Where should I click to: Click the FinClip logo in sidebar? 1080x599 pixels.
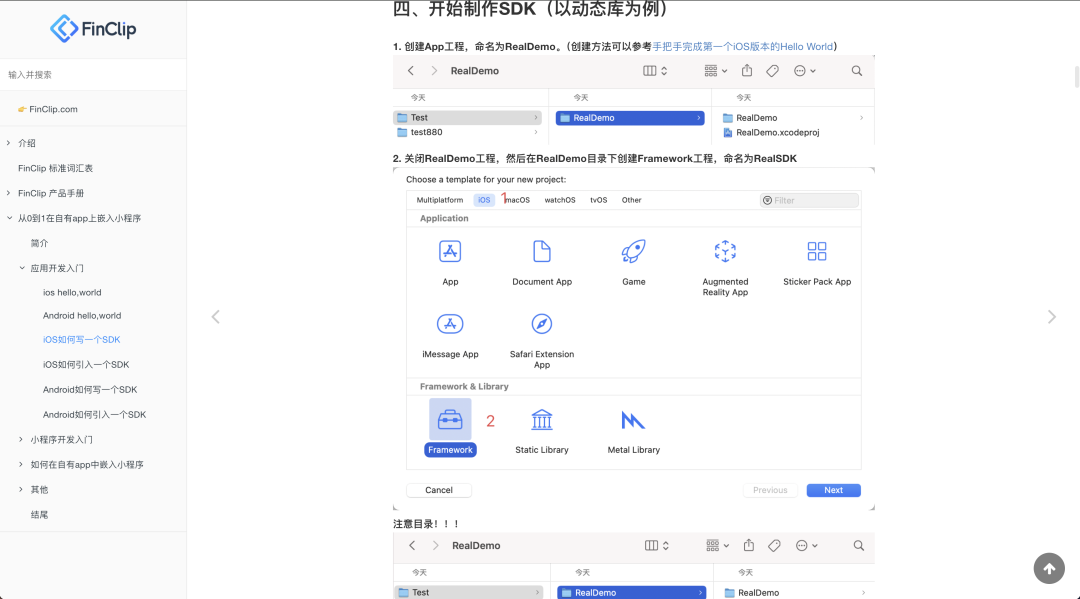[93, 28]
